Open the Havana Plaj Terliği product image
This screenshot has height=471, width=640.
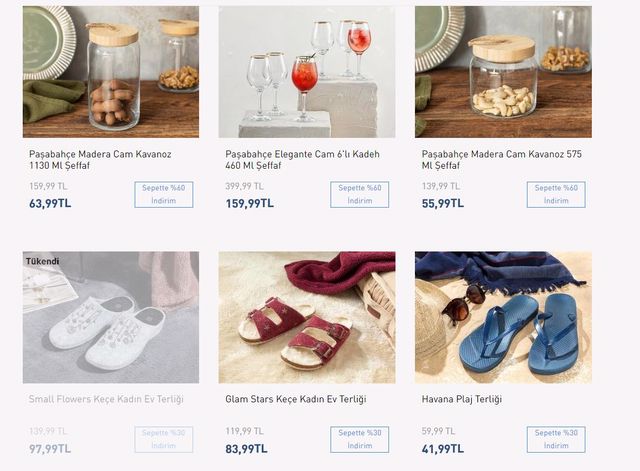click(503, 318)
